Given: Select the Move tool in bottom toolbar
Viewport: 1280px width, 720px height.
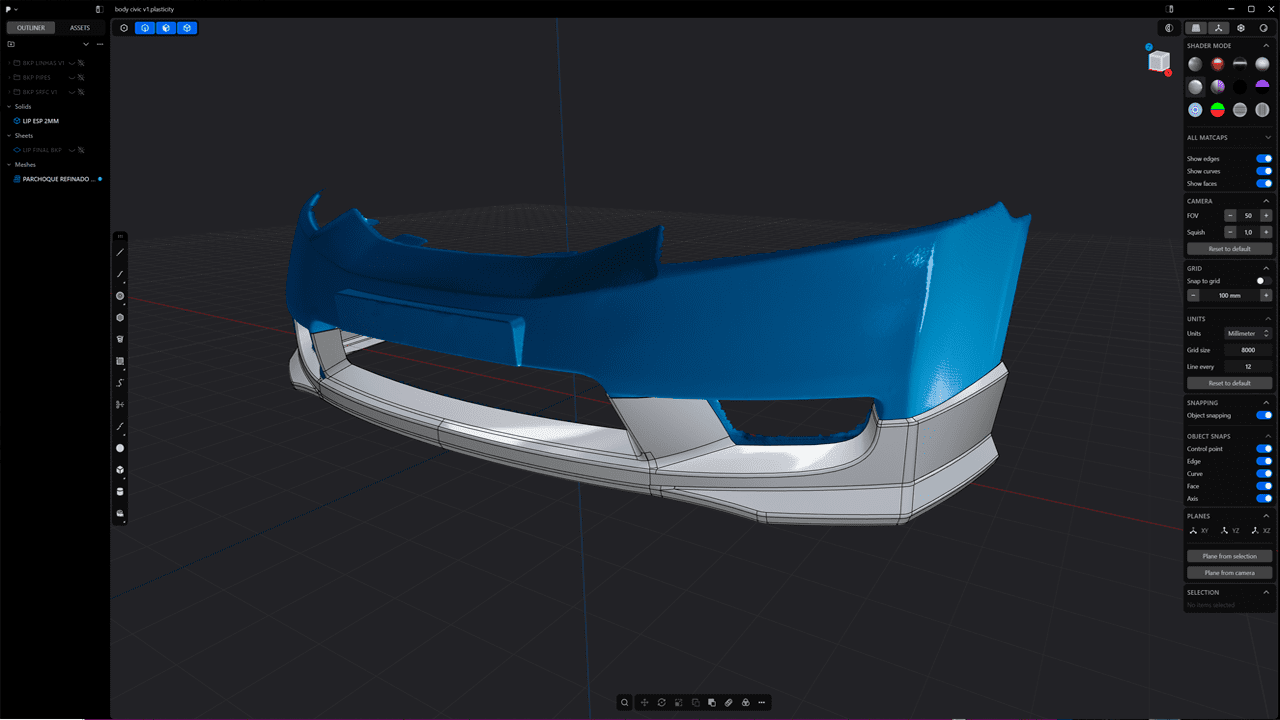Looking at the screenshot, I should coord(645,702).
